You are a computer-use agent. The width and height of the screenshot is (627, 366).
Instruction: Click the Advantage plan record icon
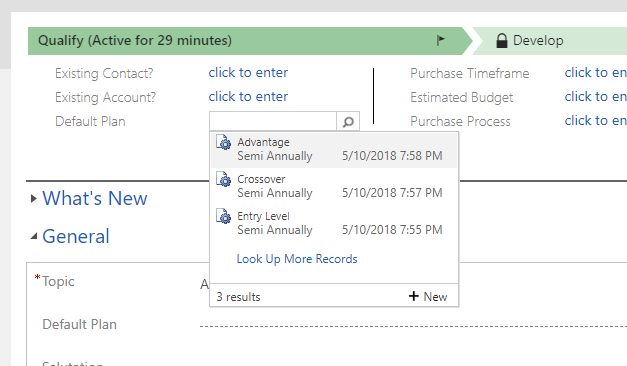[224, 142]
